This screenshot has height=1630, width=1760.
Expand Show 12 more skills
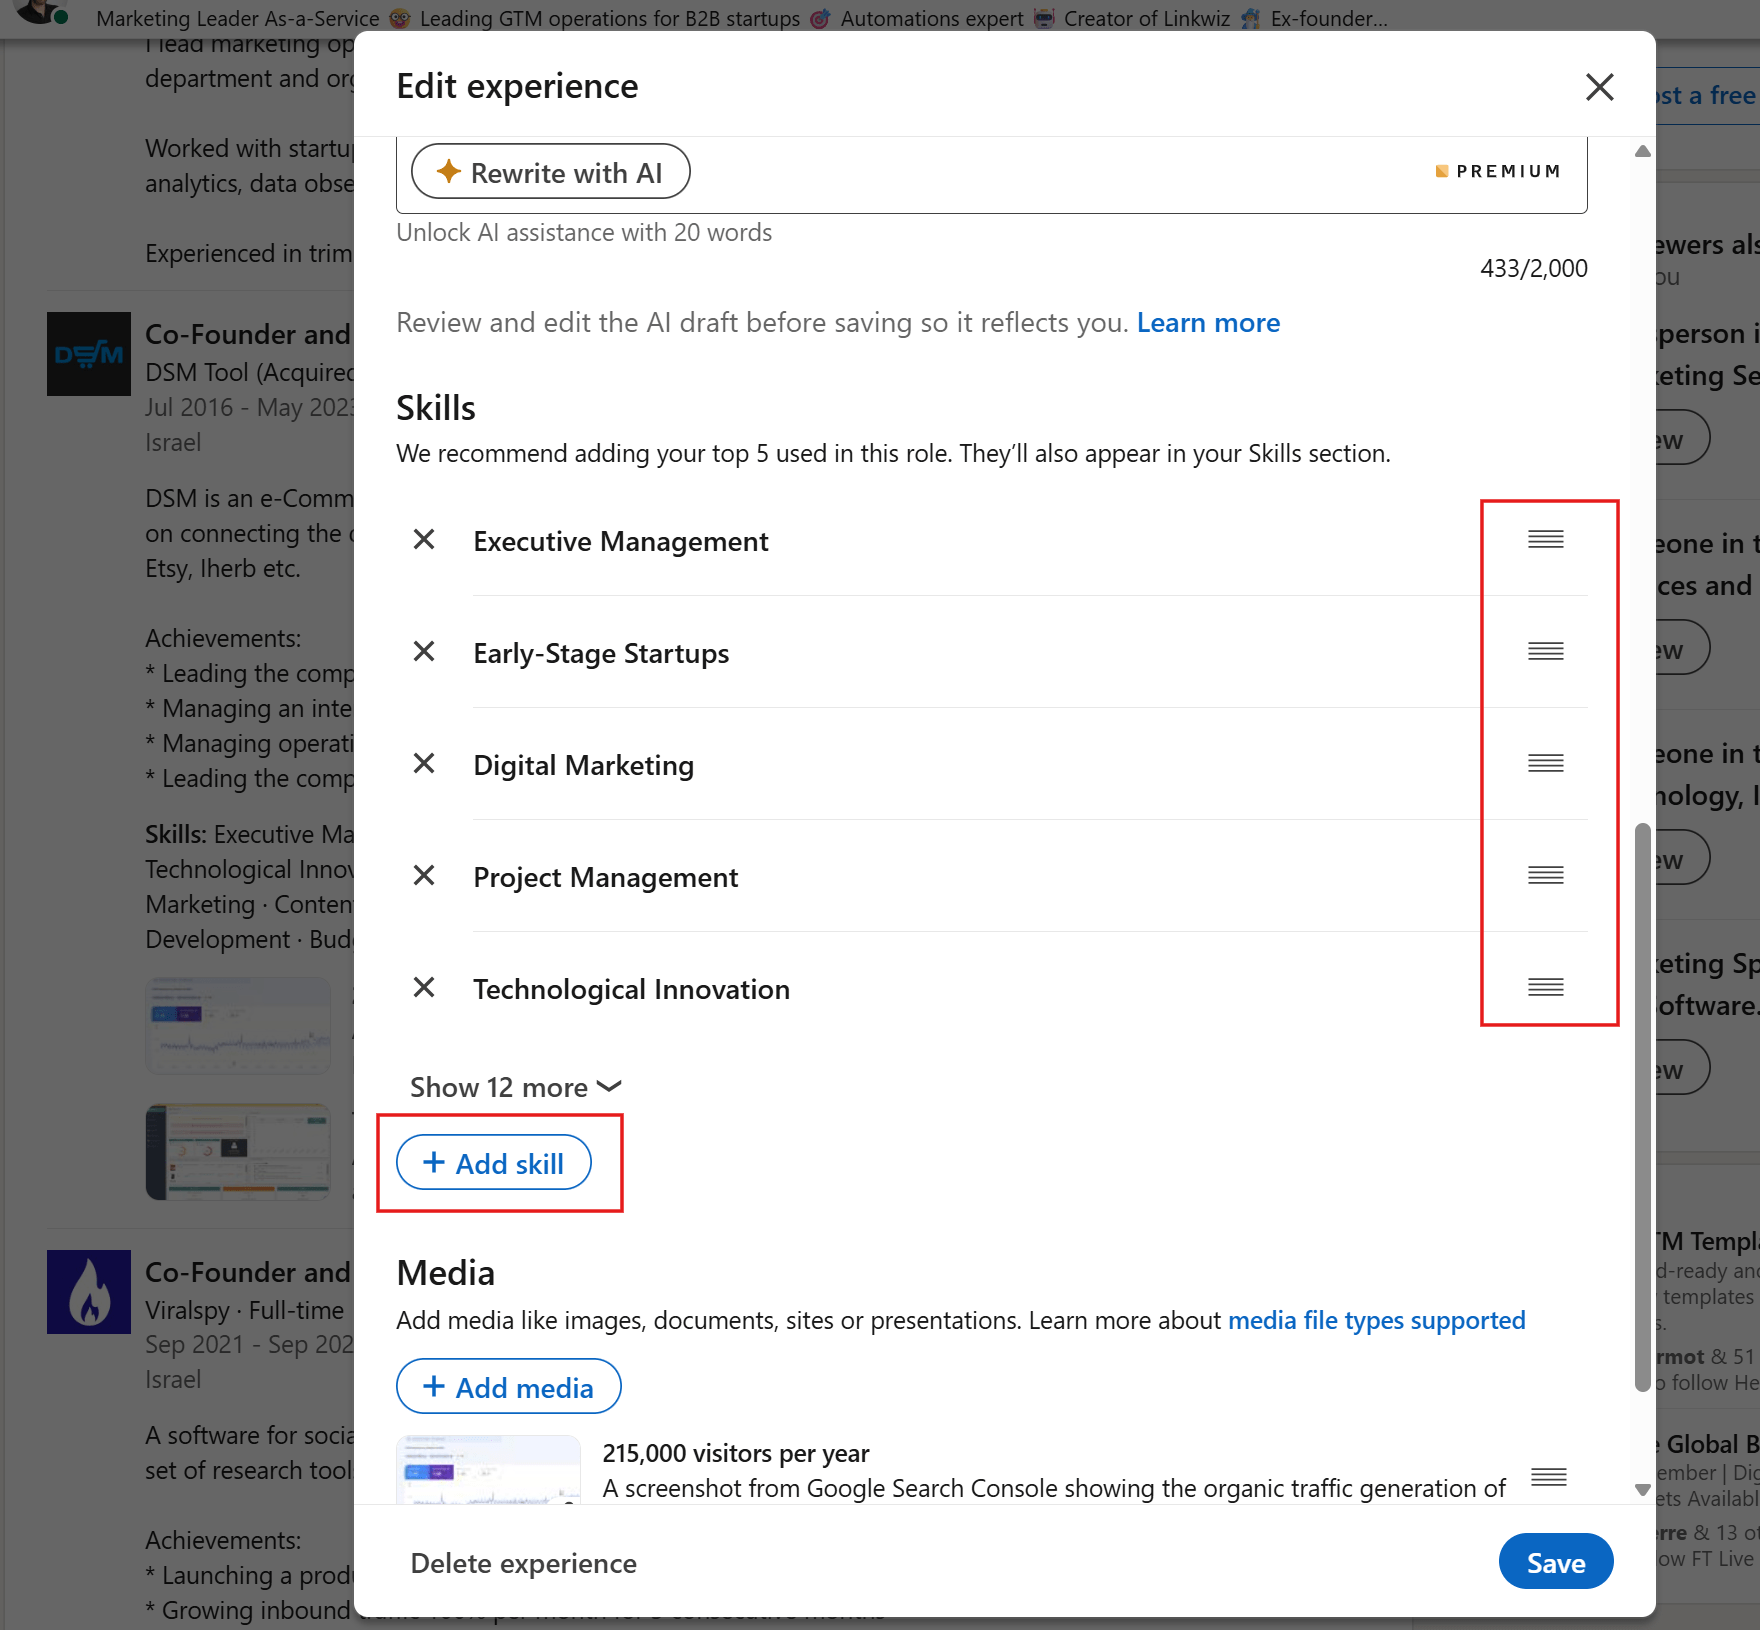pyautogui.click(x=516, y=1087)
